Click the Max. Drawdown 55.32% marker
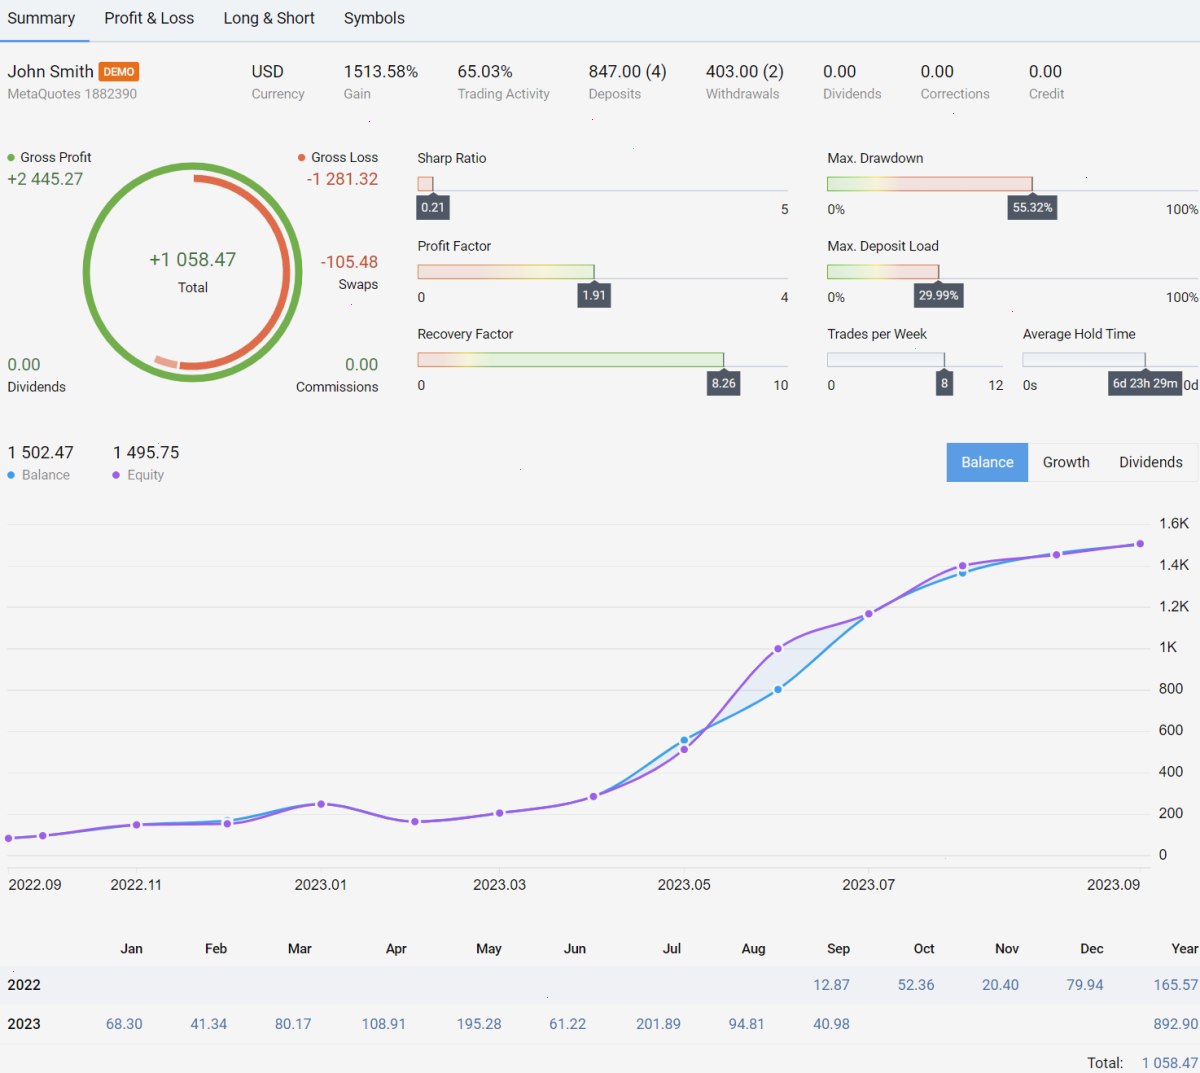This screenshot has width=1200, height=1073. (1032, 207)
